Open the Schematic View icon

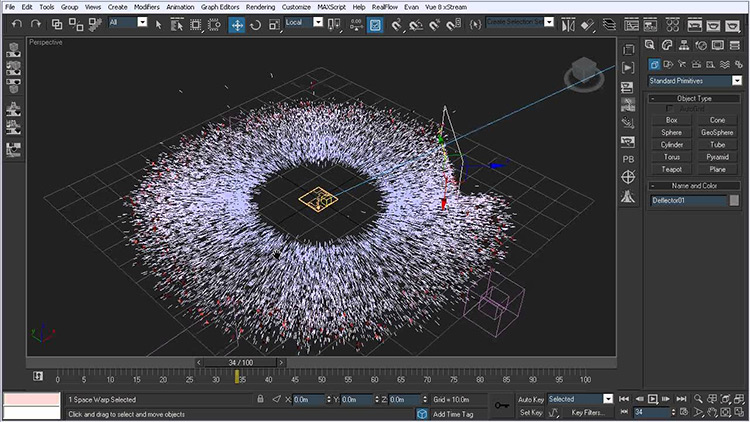point(650,24)
